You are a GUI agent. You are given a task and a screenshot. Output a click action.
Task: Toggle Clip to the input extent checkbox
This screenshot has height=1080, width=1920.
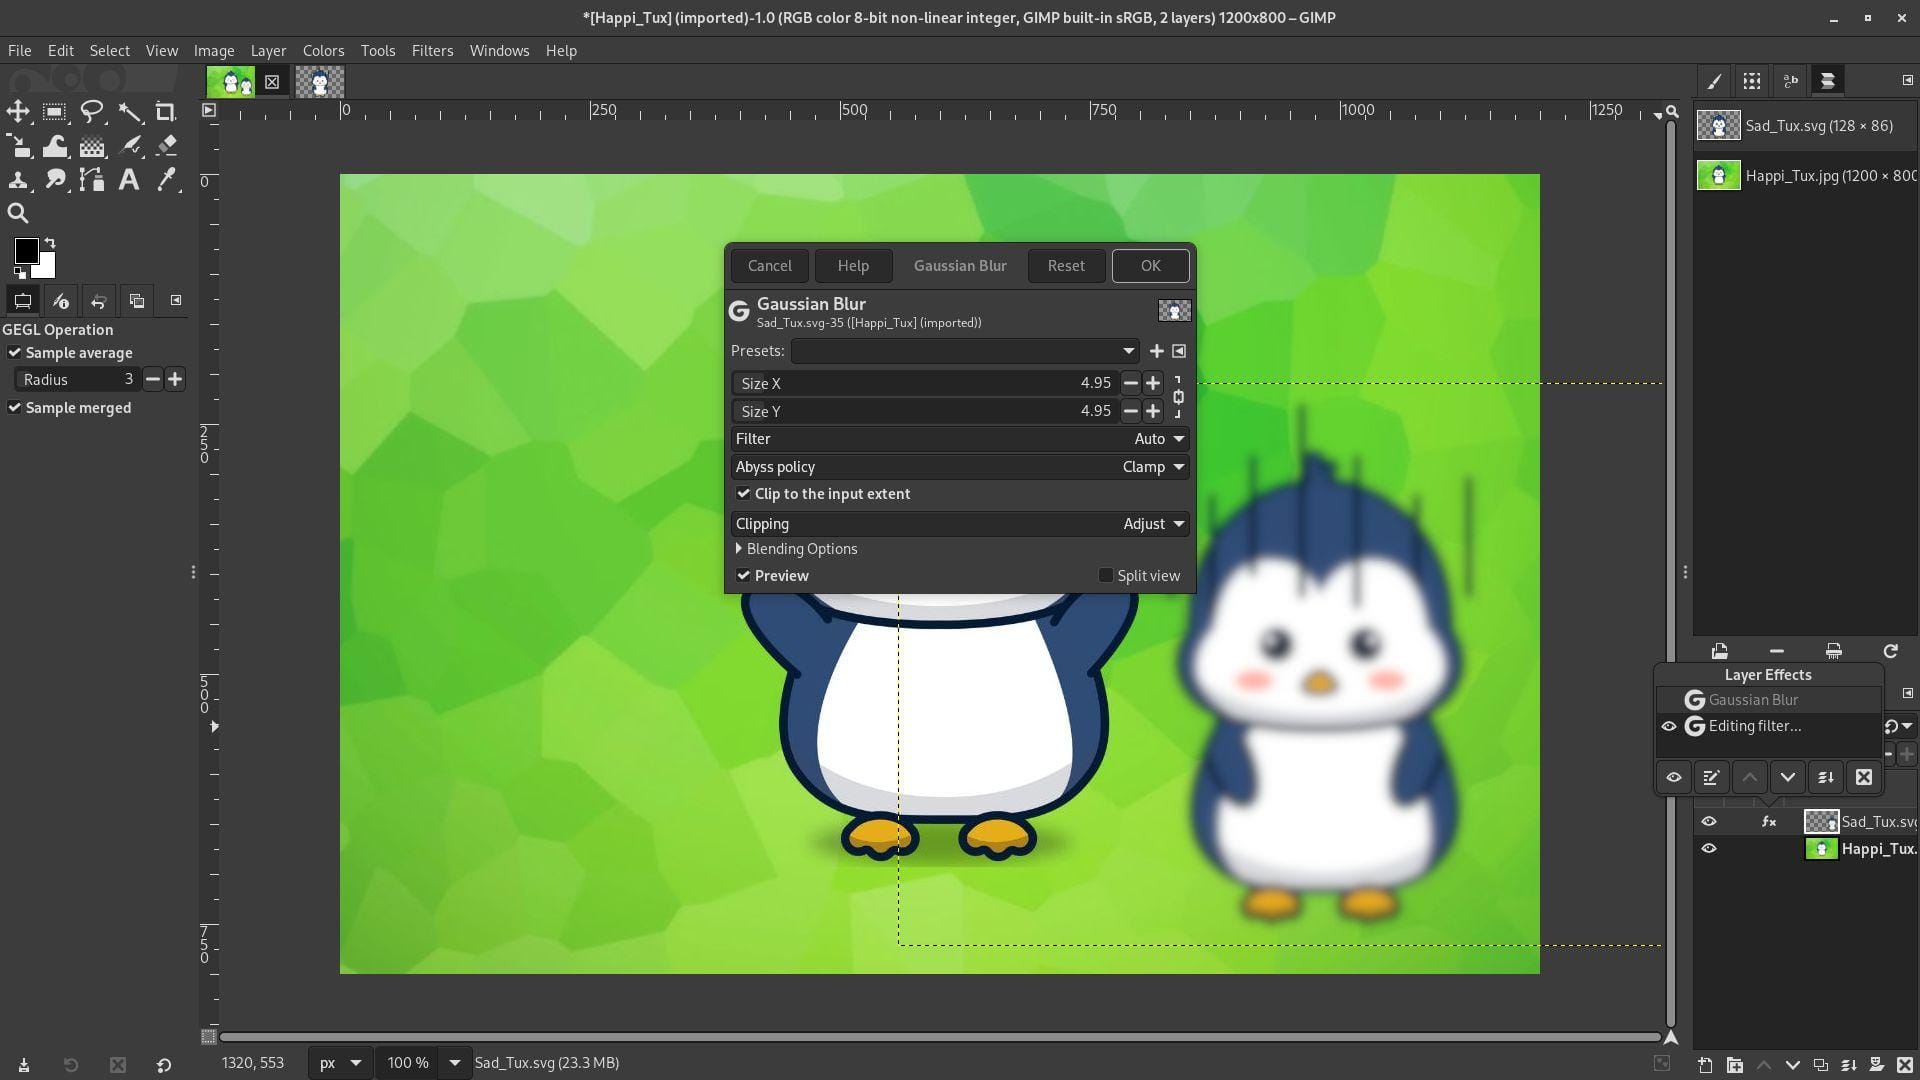click(744, 493)
